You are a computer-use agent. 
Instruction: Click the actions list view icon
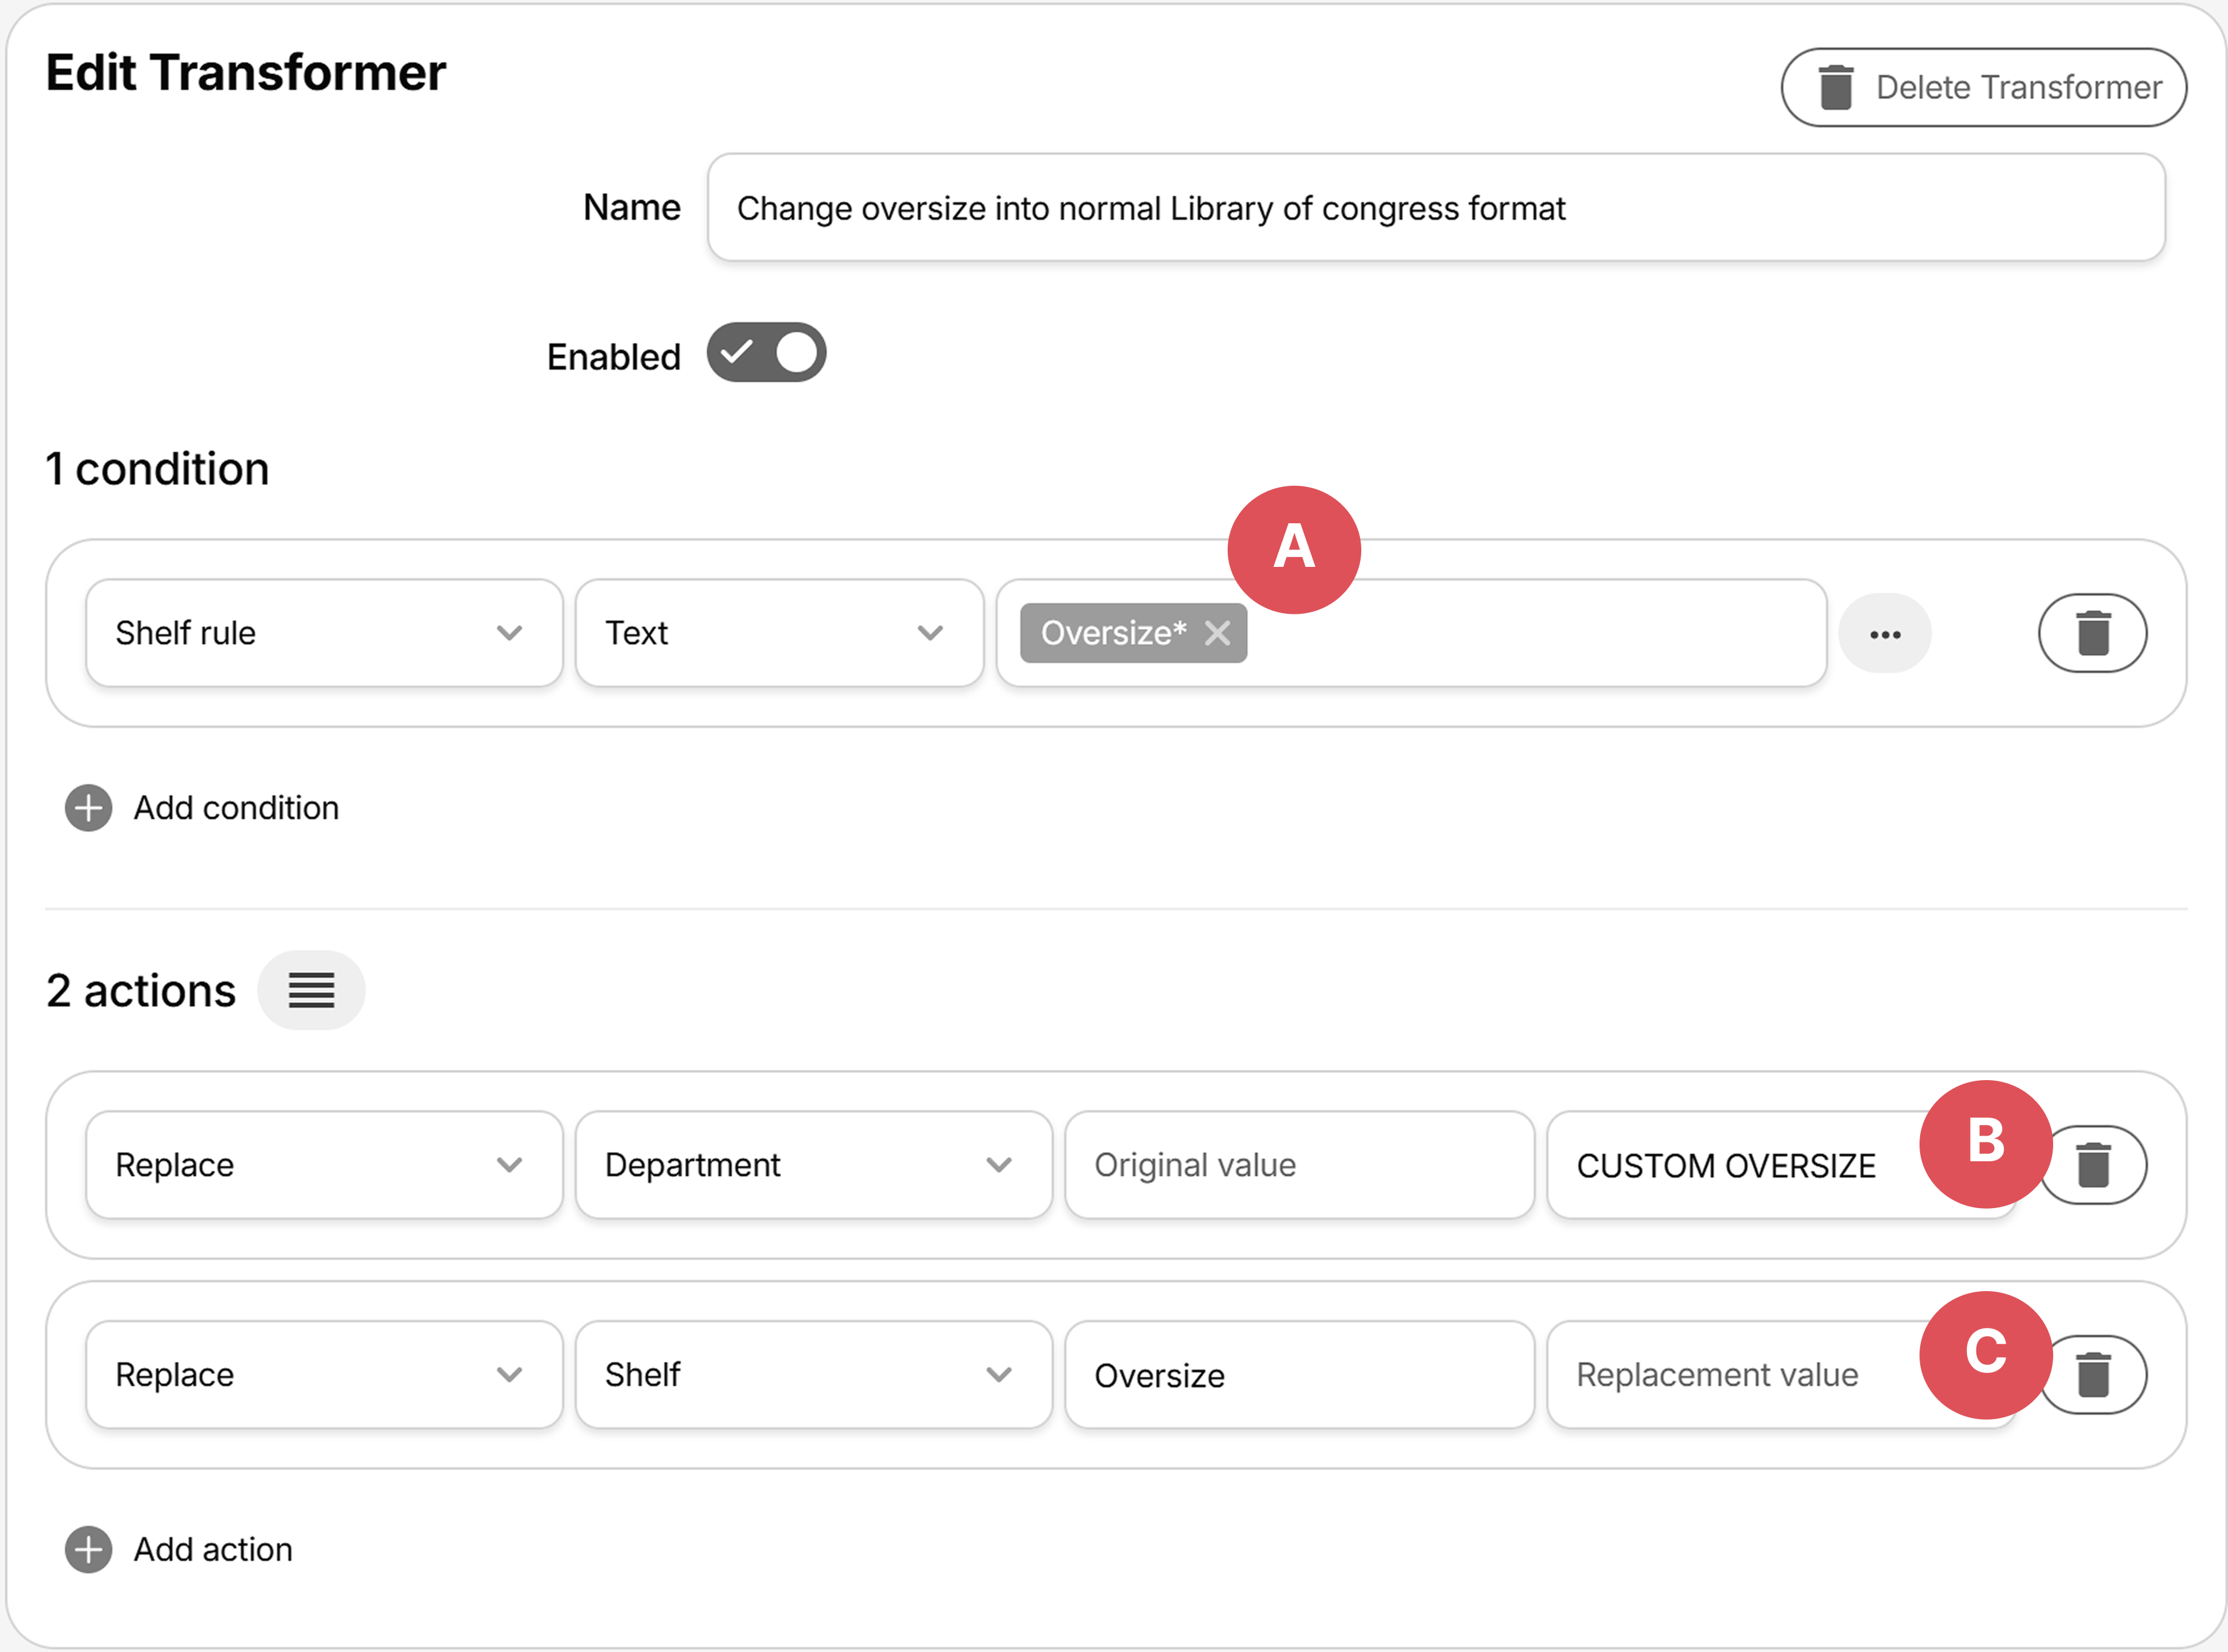[311, 990]
